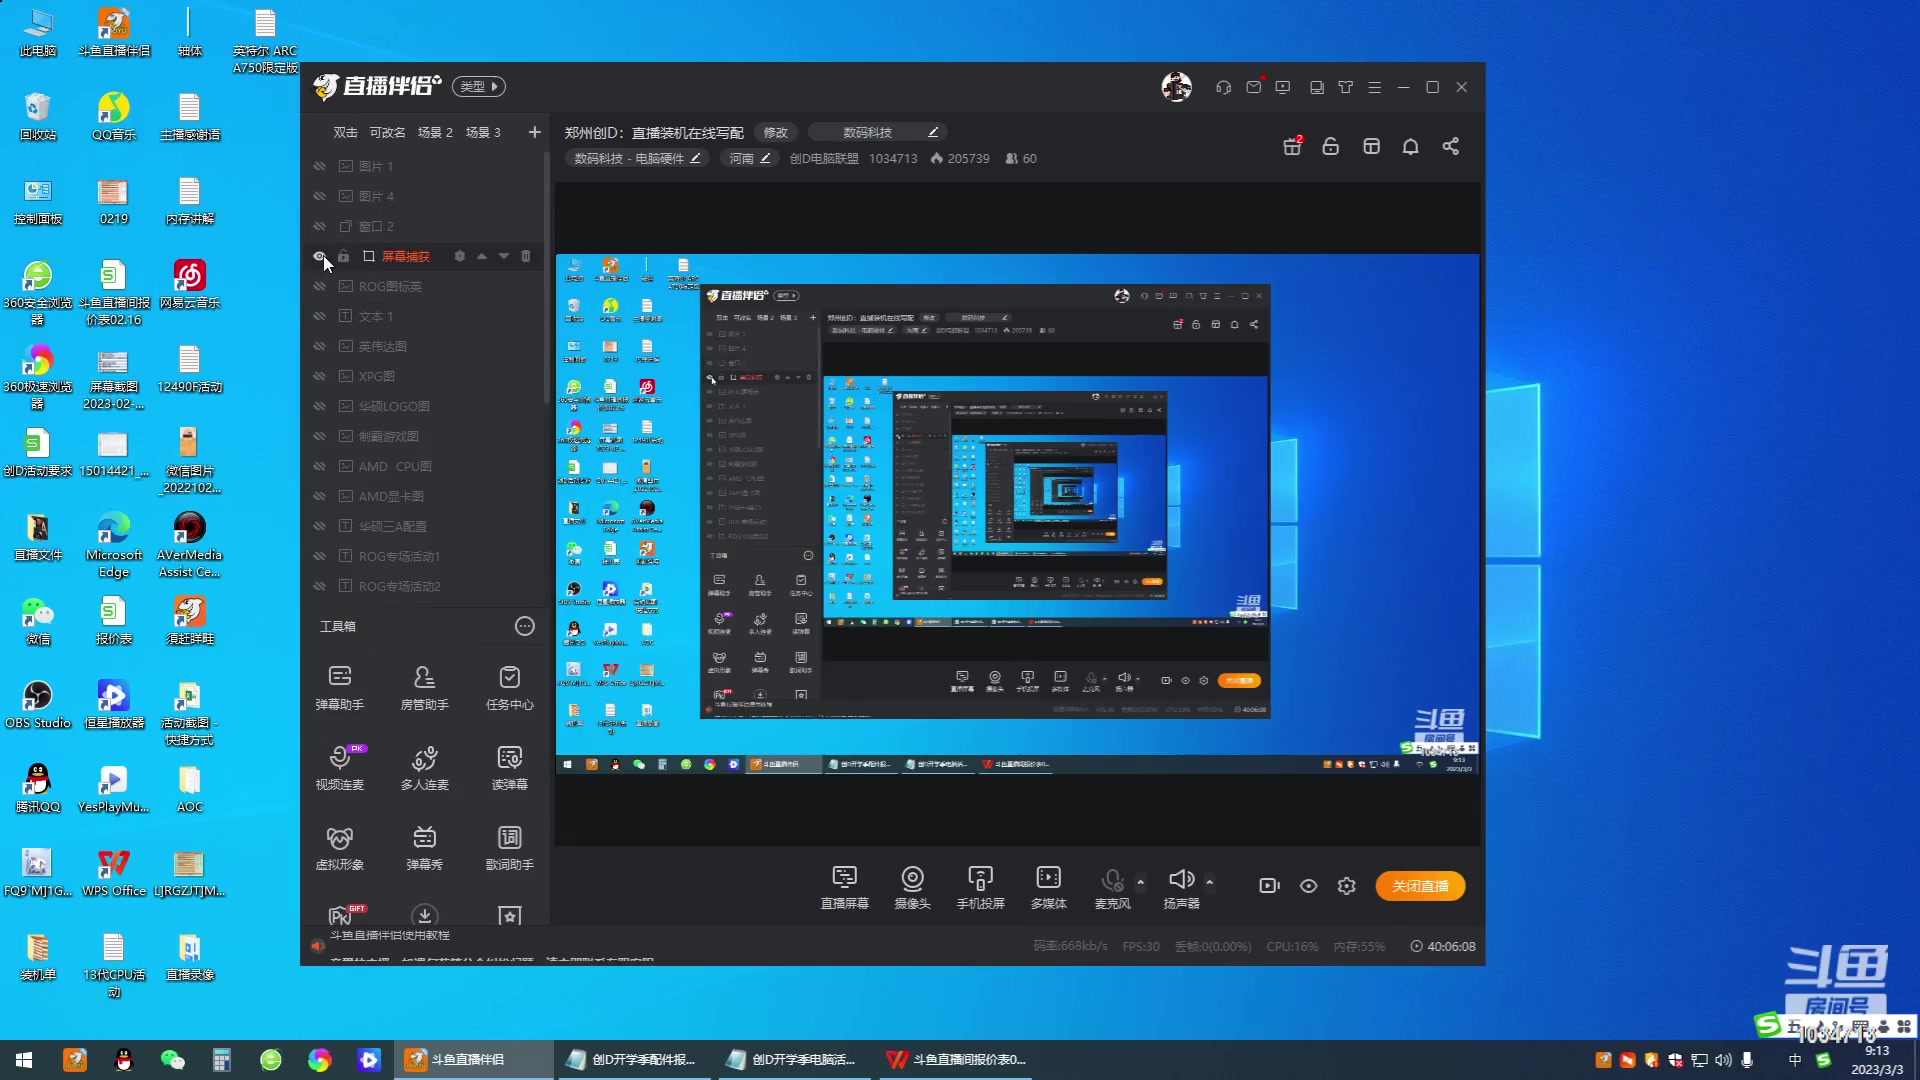This screenshot has height=1080, width=1920.
Task: Click the 麦克风 microphone icon
Action: tap(1112, 881)
